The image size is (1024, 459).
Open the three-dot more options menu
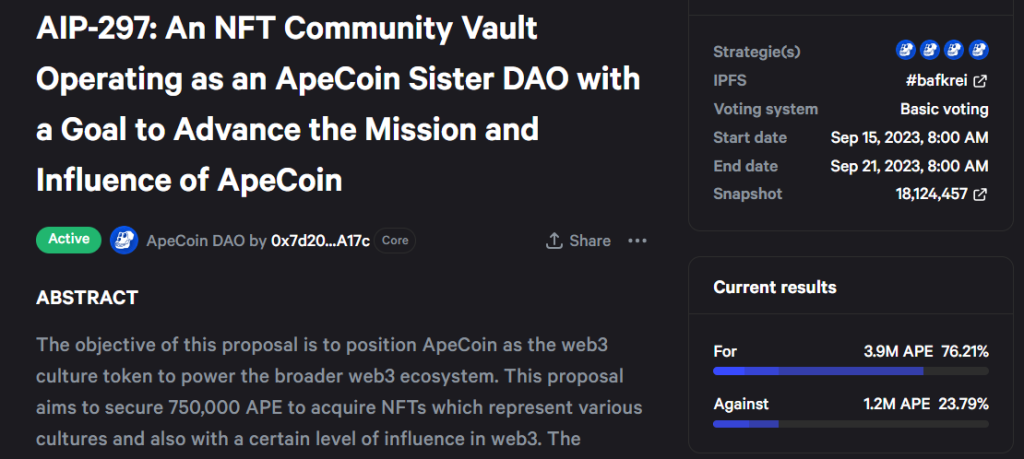point(637,241)
